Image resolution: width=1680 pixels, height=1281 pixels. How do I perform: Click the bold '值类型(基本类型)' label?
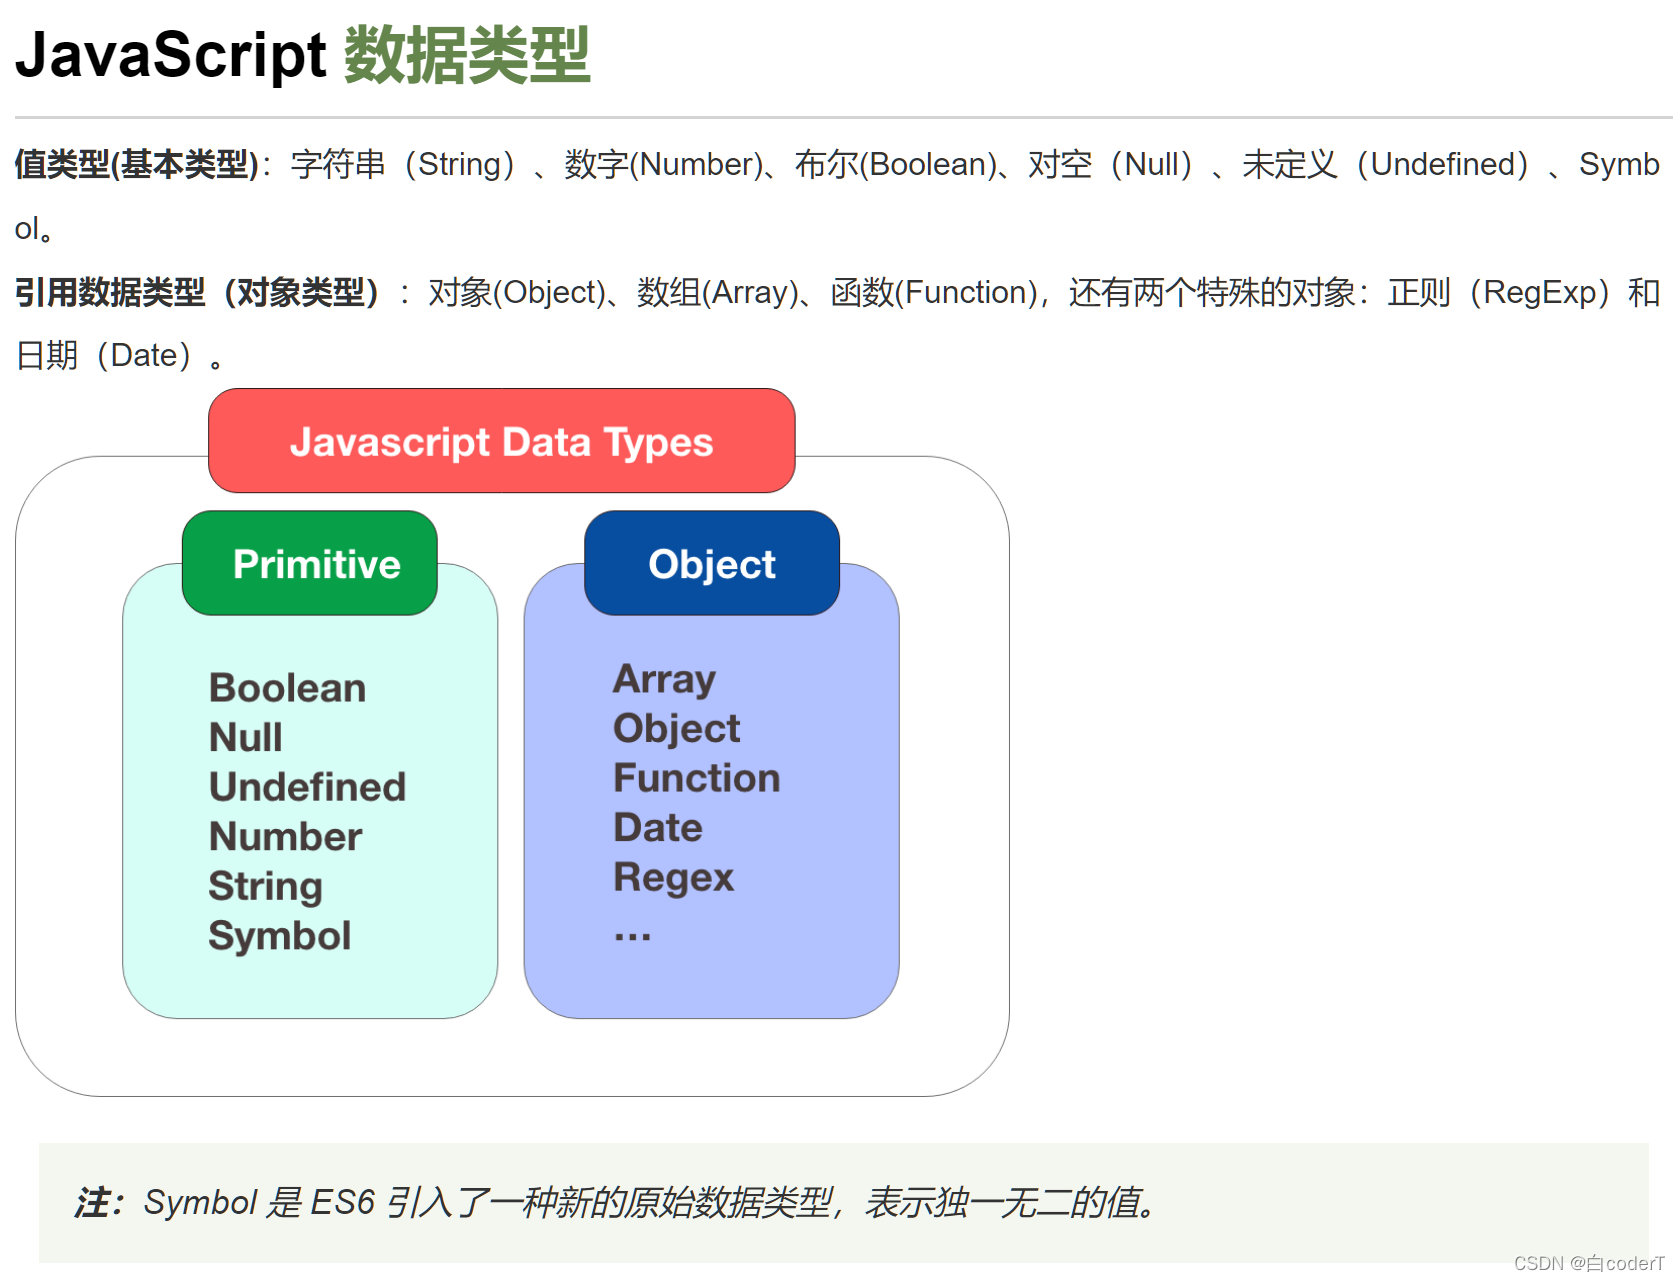137,164
